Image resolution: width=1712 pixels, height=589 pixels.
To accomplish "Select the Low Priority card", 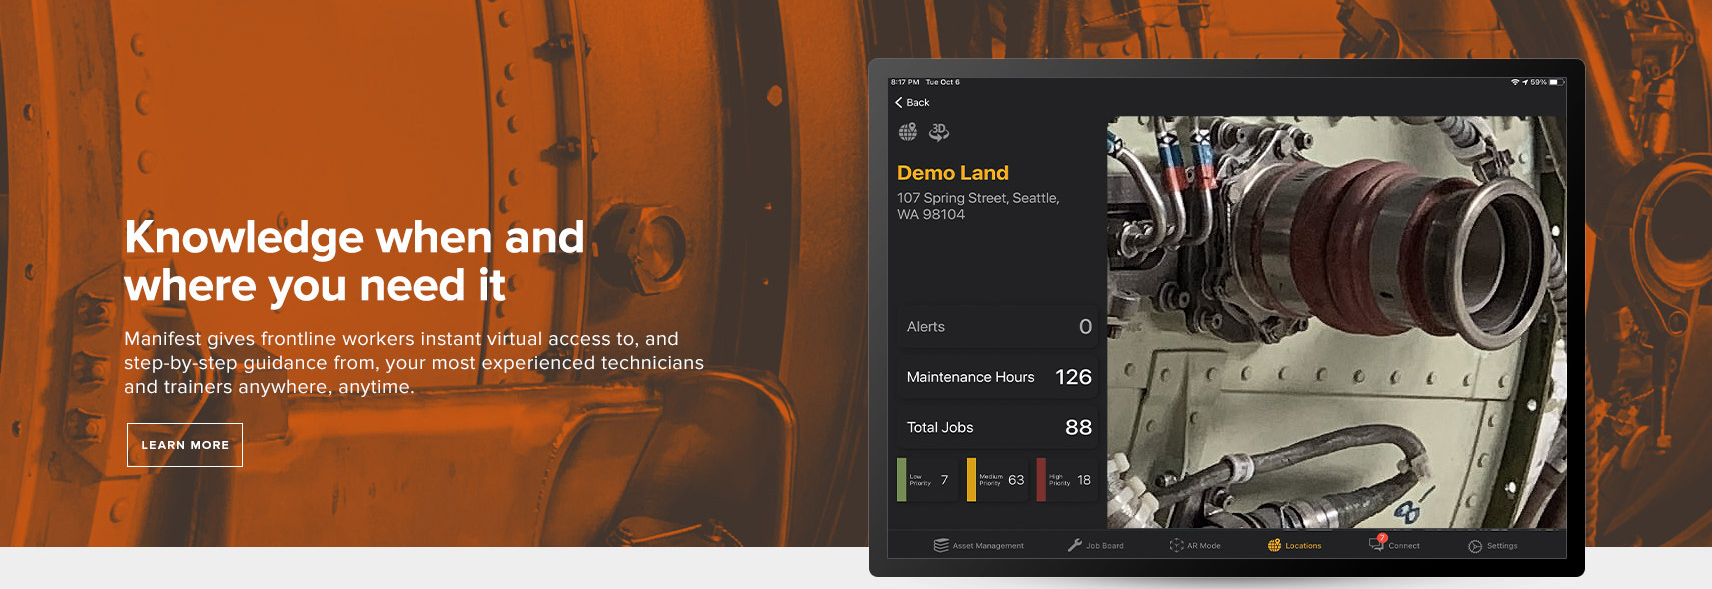I will tap(927, 480).
